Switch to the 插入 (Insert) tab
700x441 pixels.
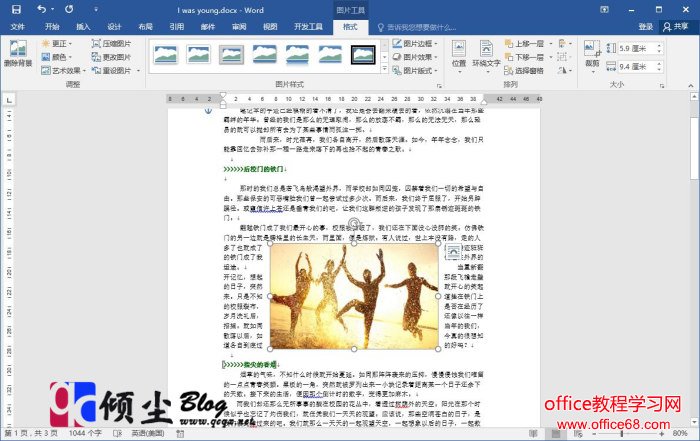[83, 27]
